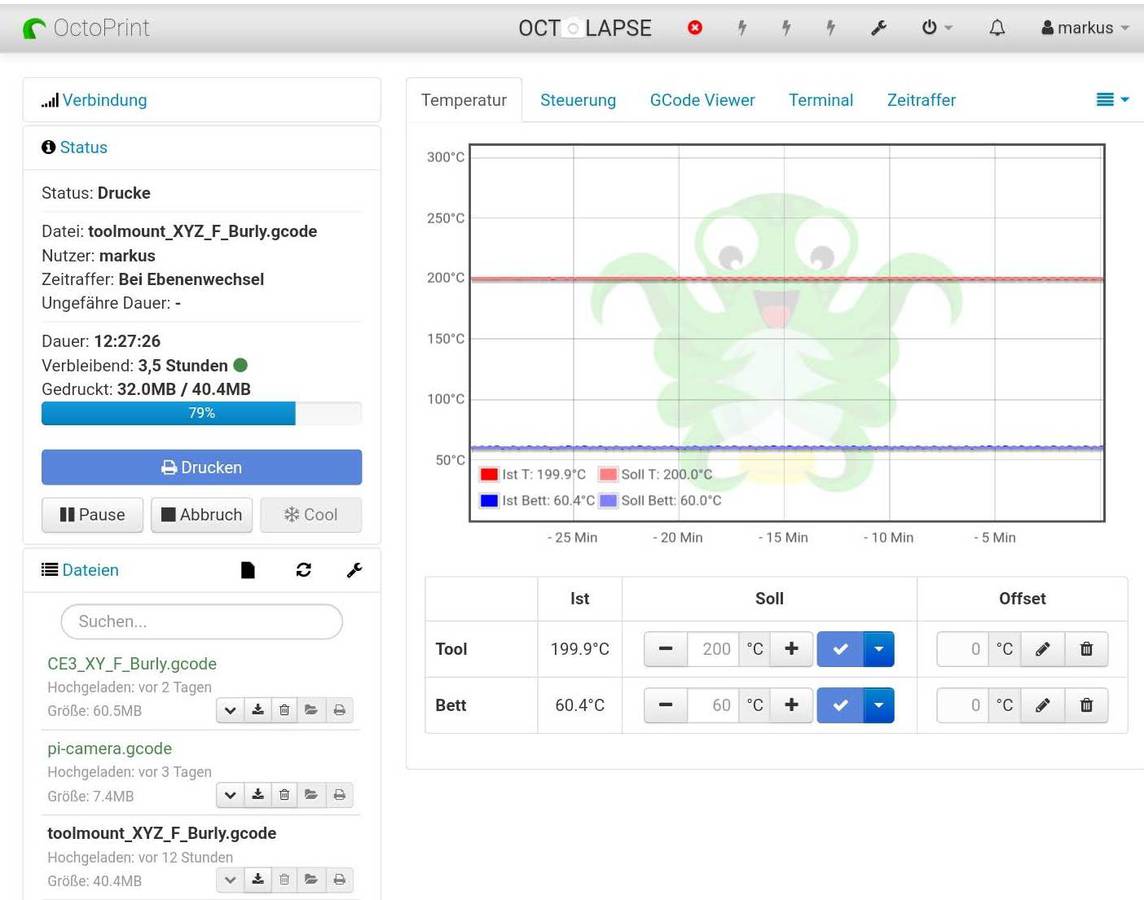Viewport: 1144px width, 900px height.
Task: Click the red Octolapse error icon
Action: click(x=695, y=28)
